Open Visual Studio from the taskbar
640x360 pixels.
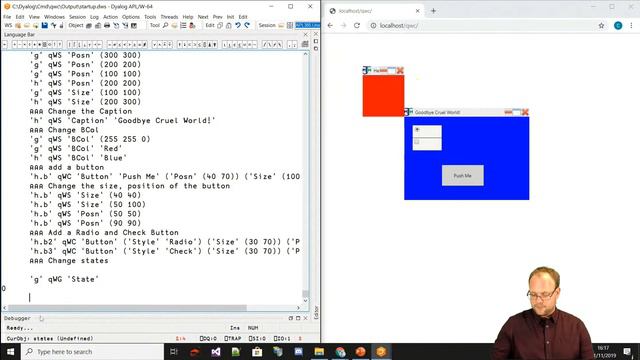click(216, 351)
